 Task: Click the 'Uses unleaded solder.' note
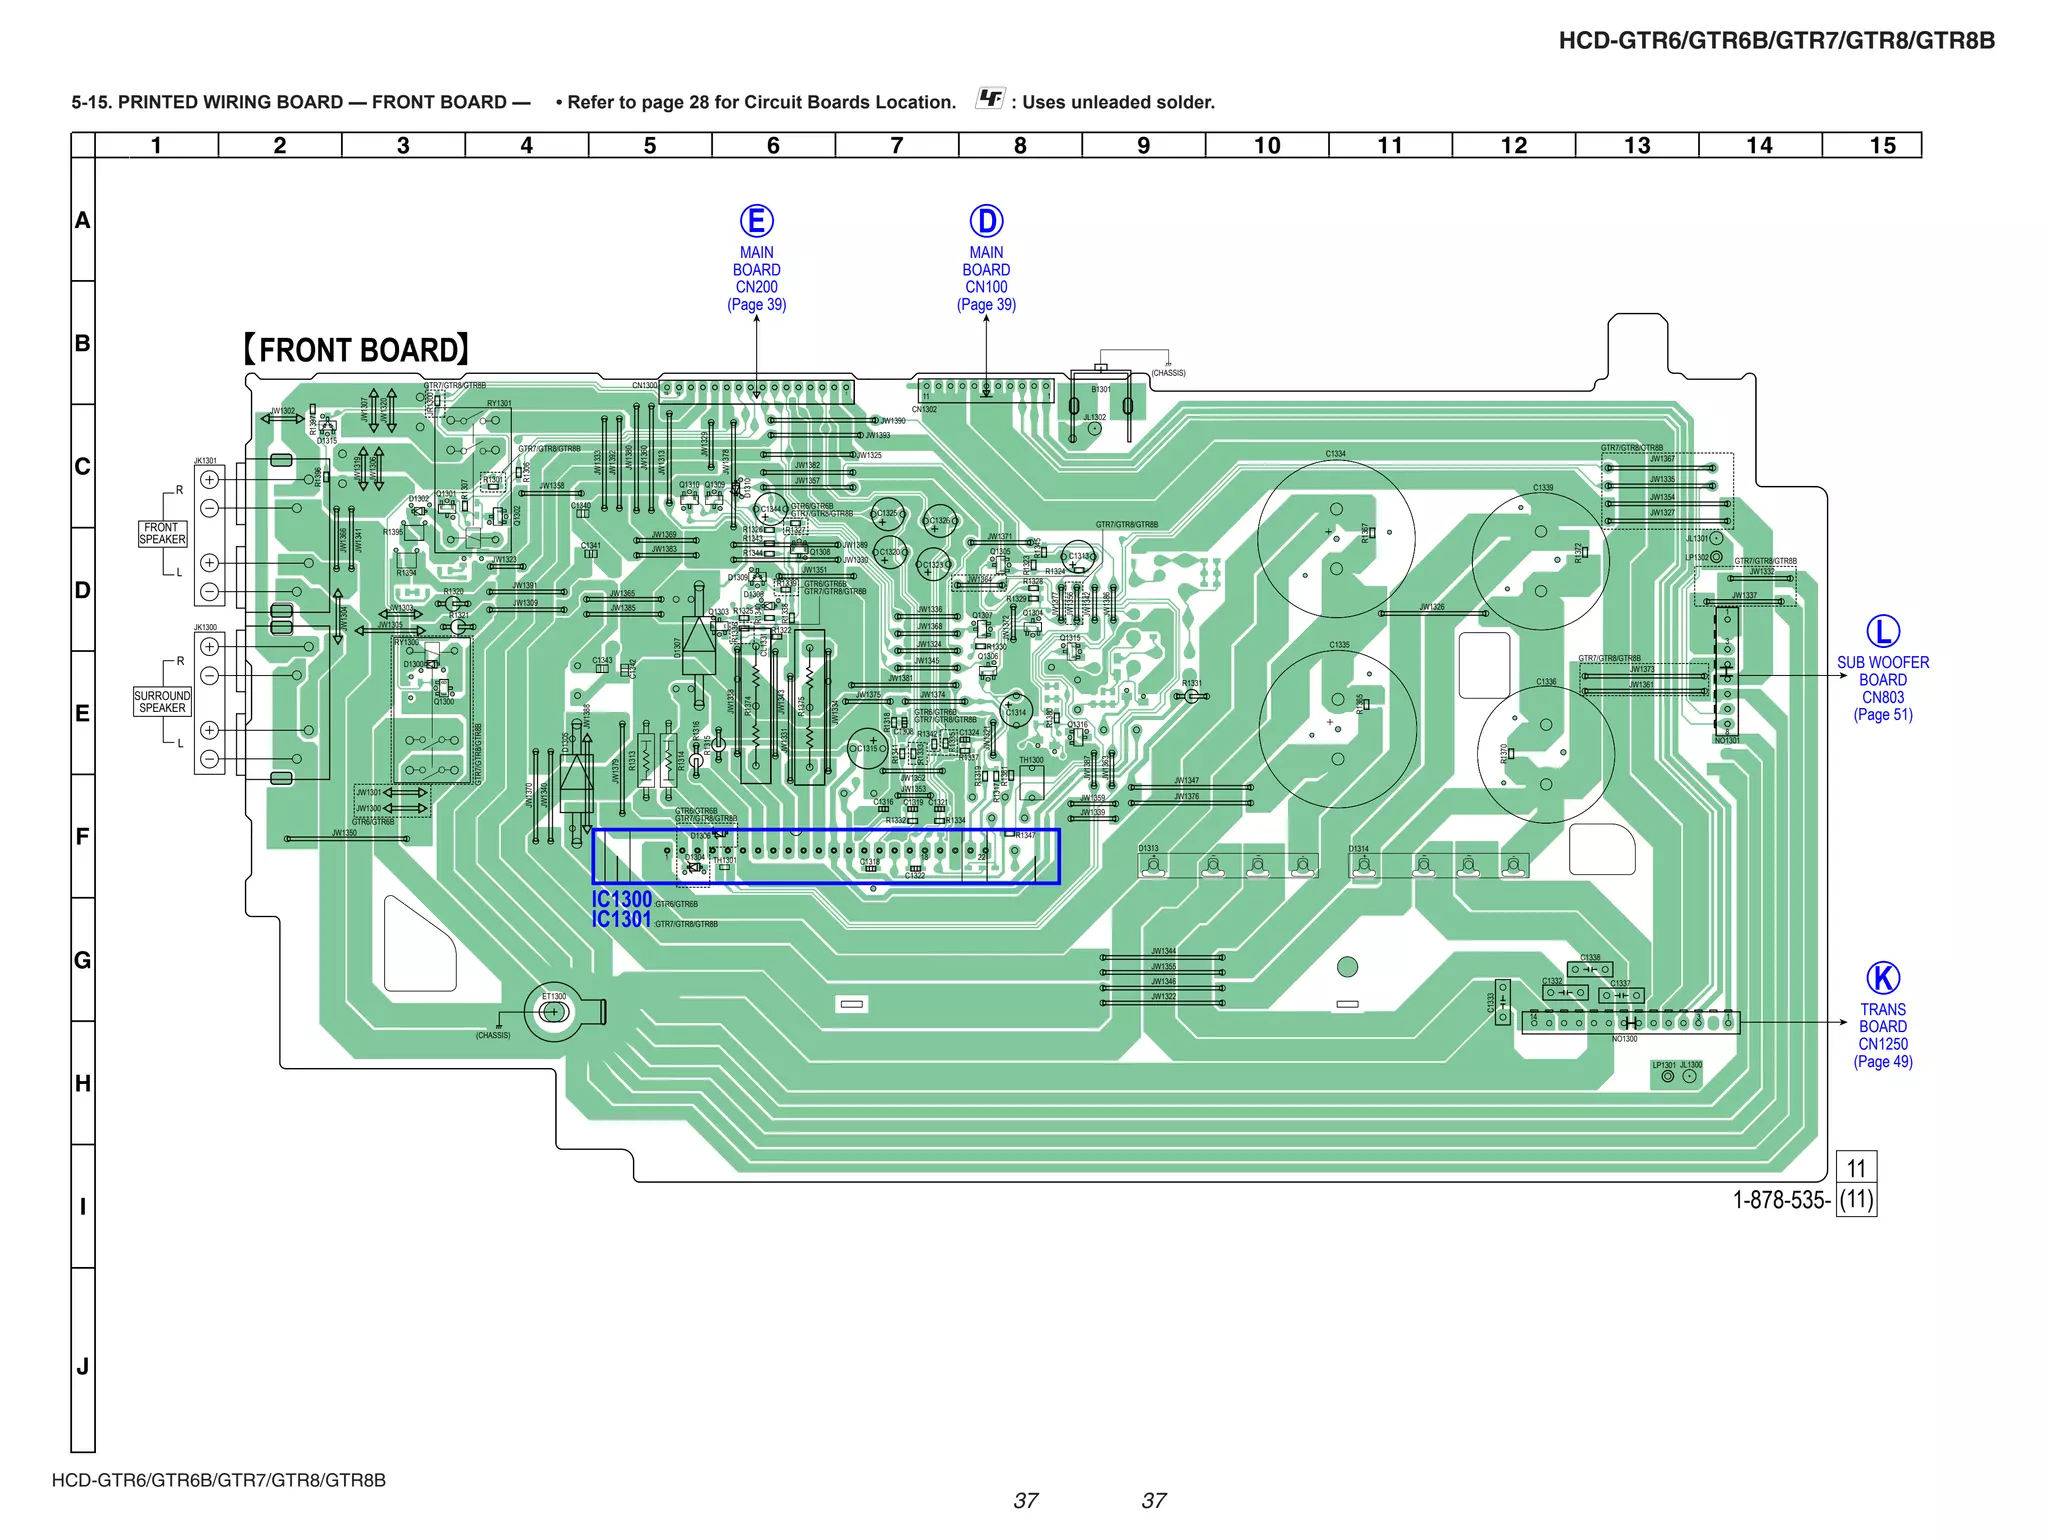pos(1119,102)
